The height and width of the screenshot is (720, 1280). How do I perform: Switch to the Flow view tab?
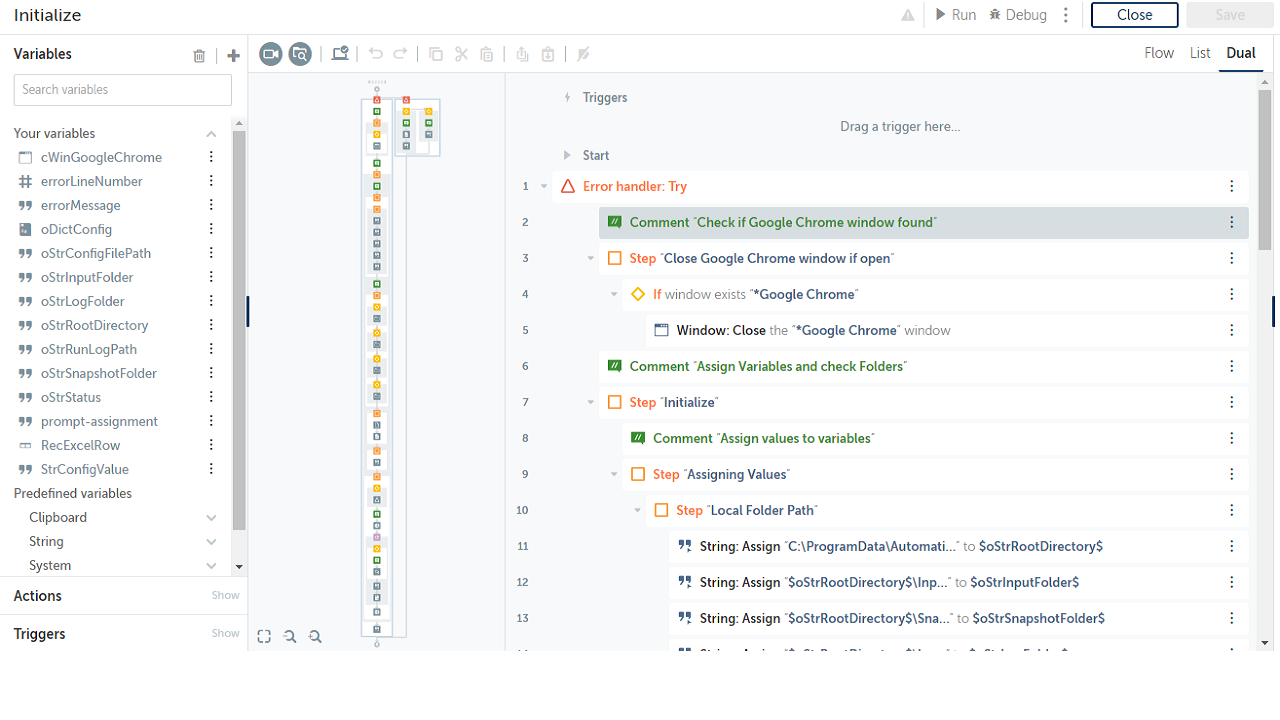1159,53
